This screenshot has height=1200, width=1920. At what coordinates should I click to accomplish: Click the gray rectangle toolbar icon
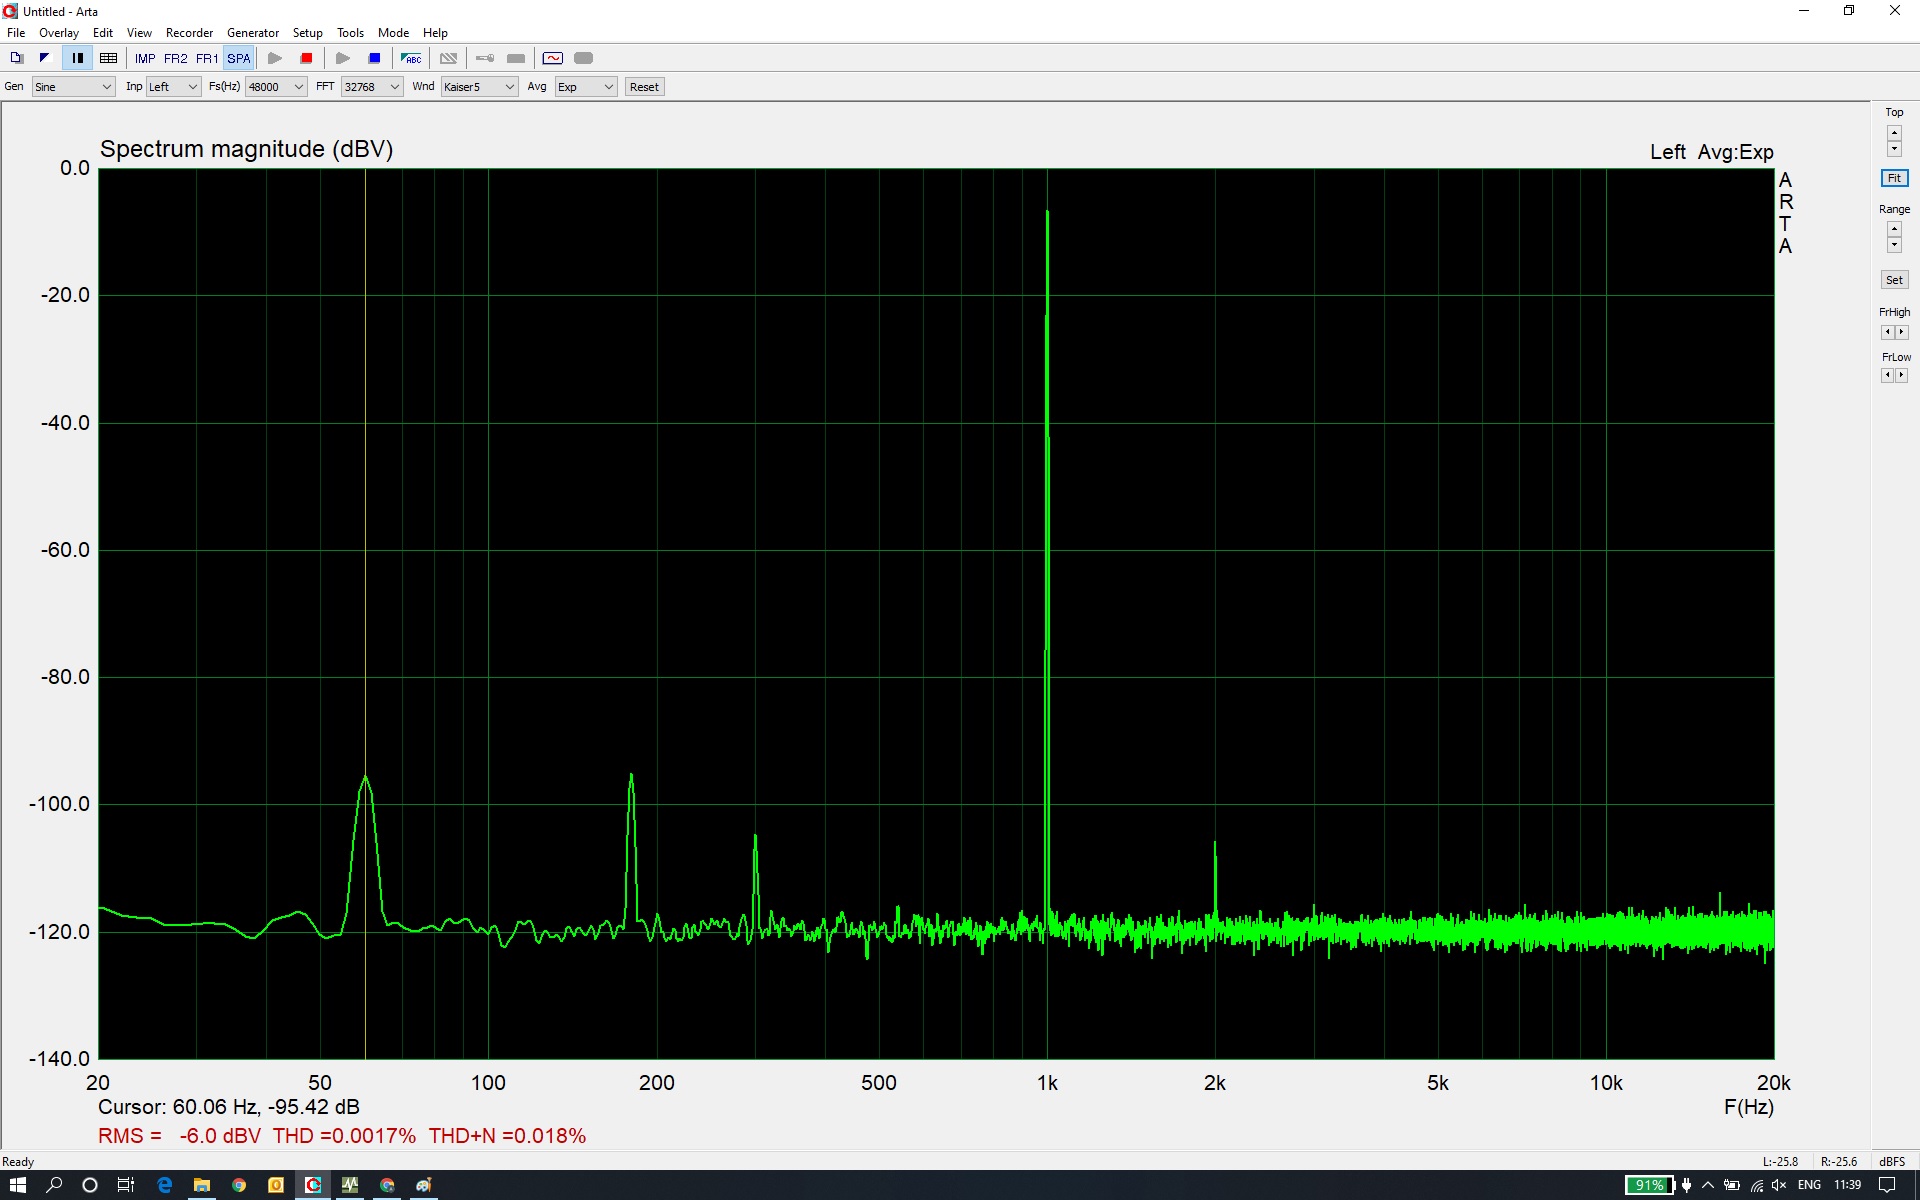pyautogui.click(x=516, y=58)
